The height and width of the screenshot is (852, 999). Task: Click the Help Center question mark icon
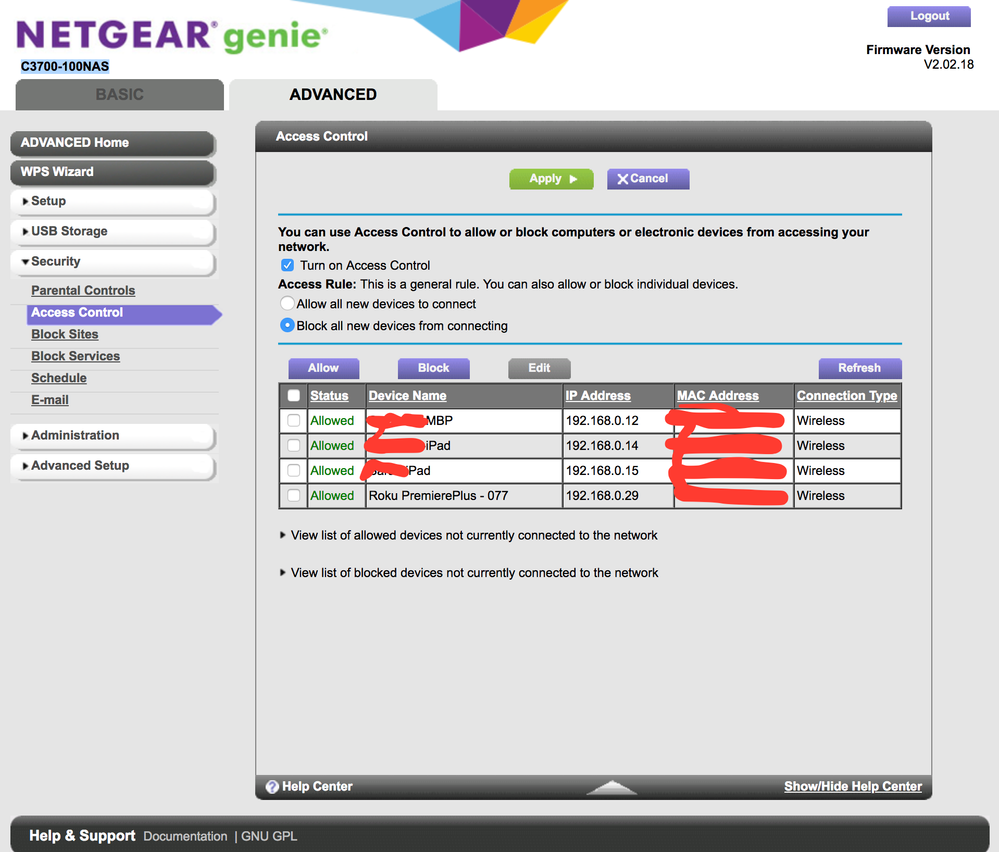[272, 787]
